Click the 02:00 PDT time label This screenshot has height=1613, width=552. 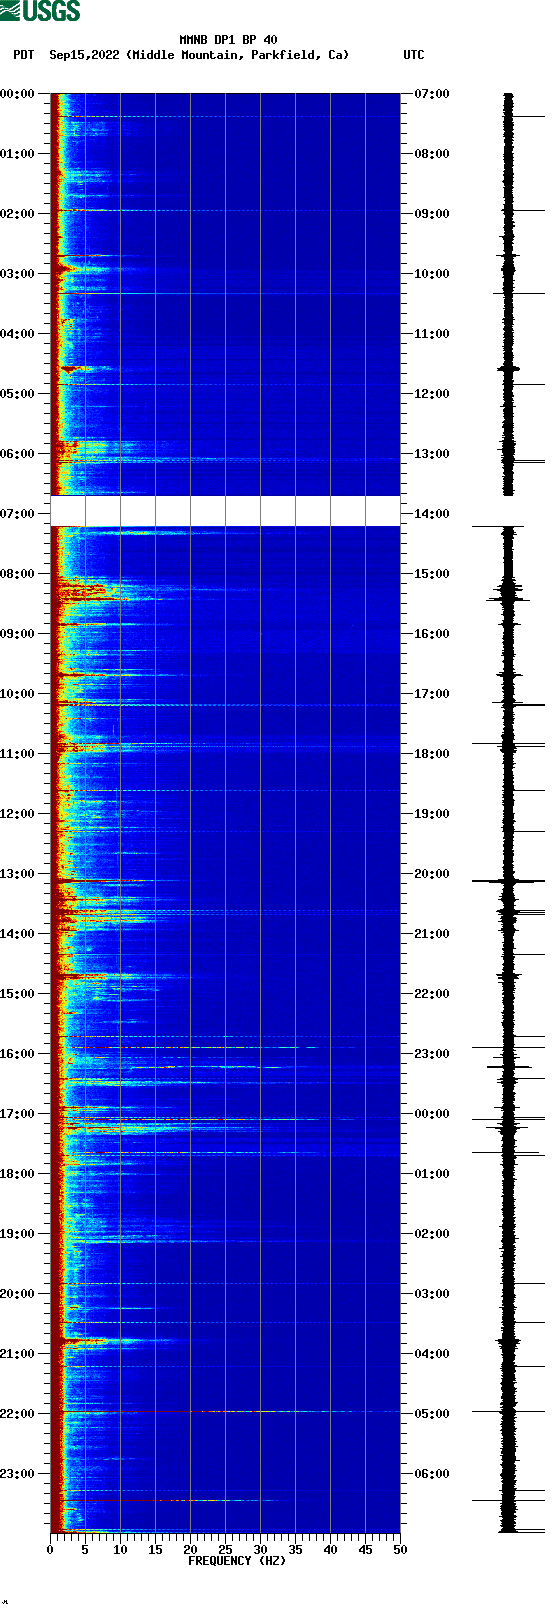18,214
